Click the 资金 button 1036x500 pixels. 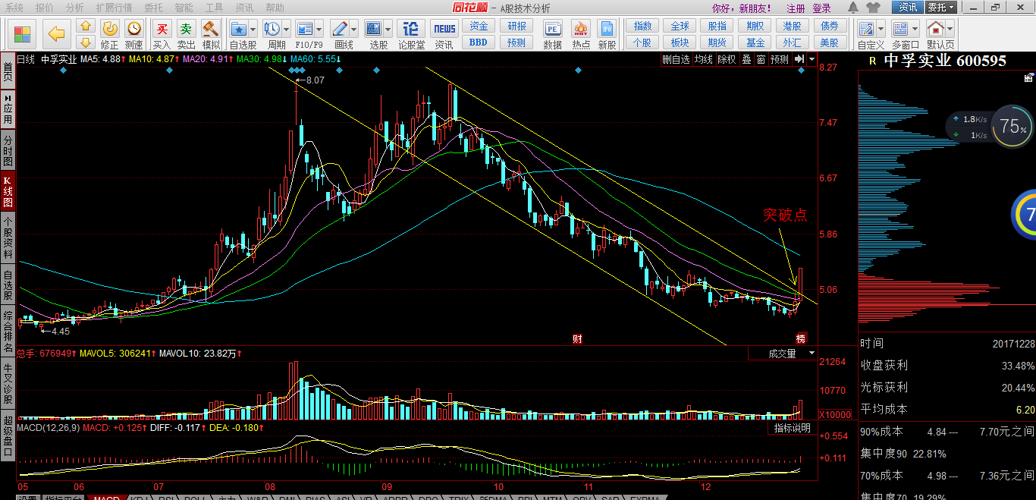click(x=478, y=26)
